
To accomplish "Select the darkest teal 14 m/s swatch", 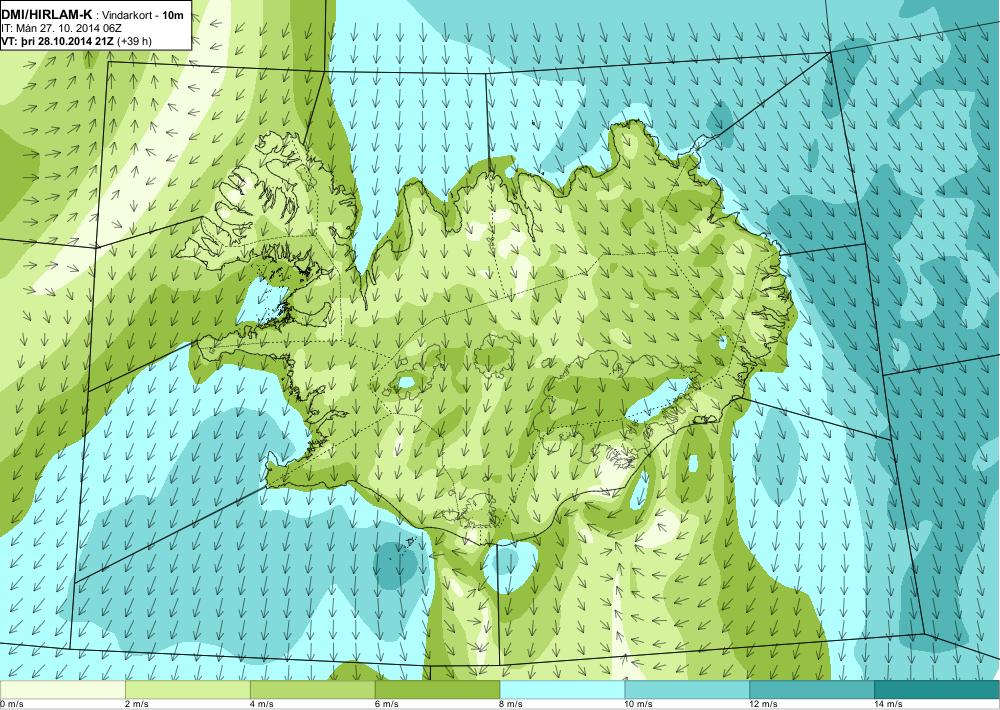I will click(937, 690).
